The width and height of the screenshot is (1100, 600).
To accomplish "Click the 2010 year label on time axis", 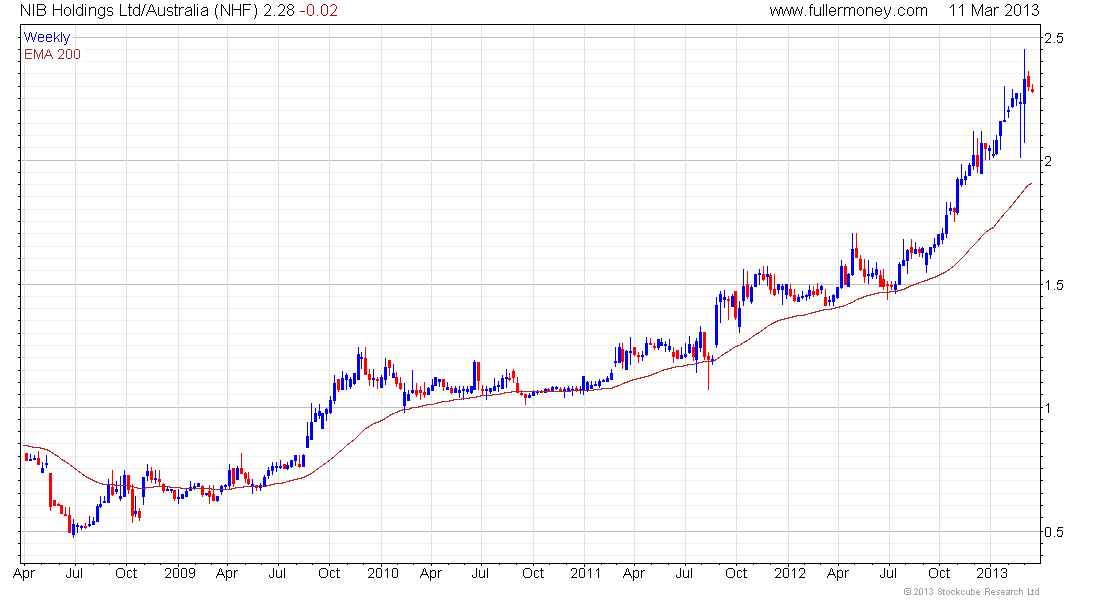I will [382, 573].
